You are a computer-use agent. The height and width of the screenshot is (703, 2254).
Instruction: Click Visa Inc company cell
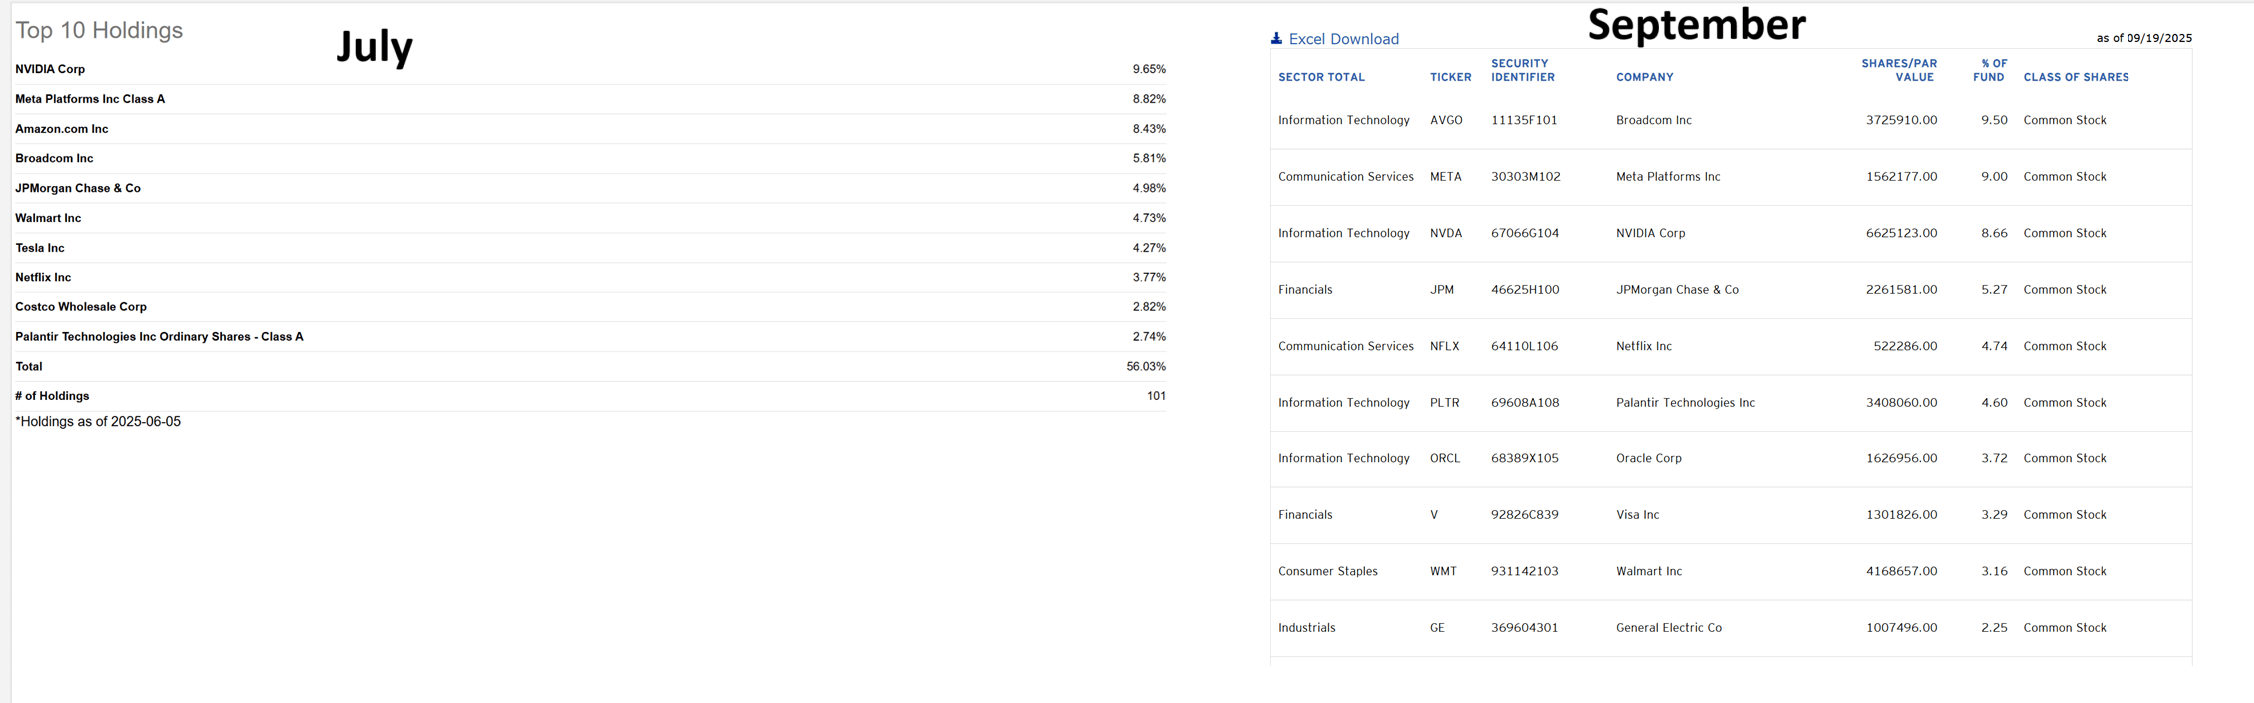(1637, 515)
